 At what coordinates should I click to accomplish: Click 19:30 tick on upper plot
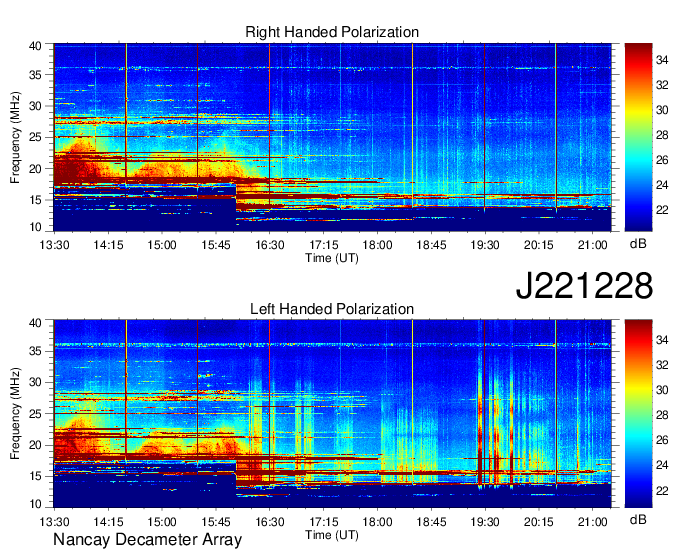(485, 245)
